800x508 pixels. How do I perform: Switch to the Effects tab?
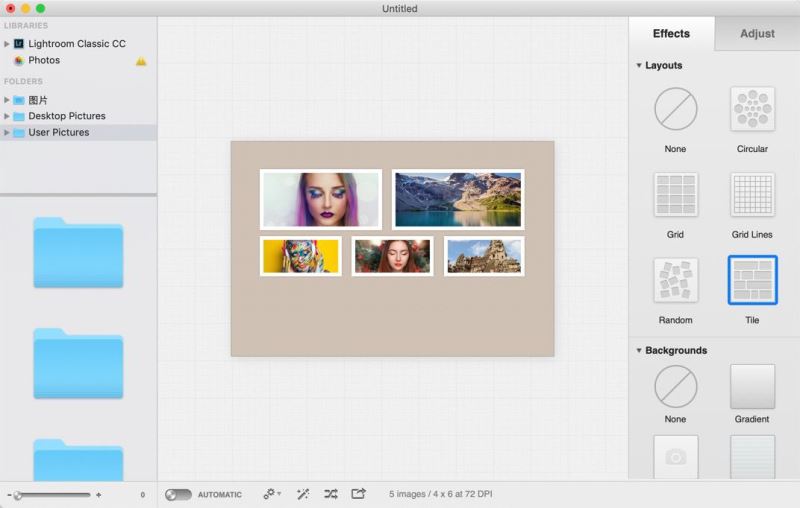671,34
